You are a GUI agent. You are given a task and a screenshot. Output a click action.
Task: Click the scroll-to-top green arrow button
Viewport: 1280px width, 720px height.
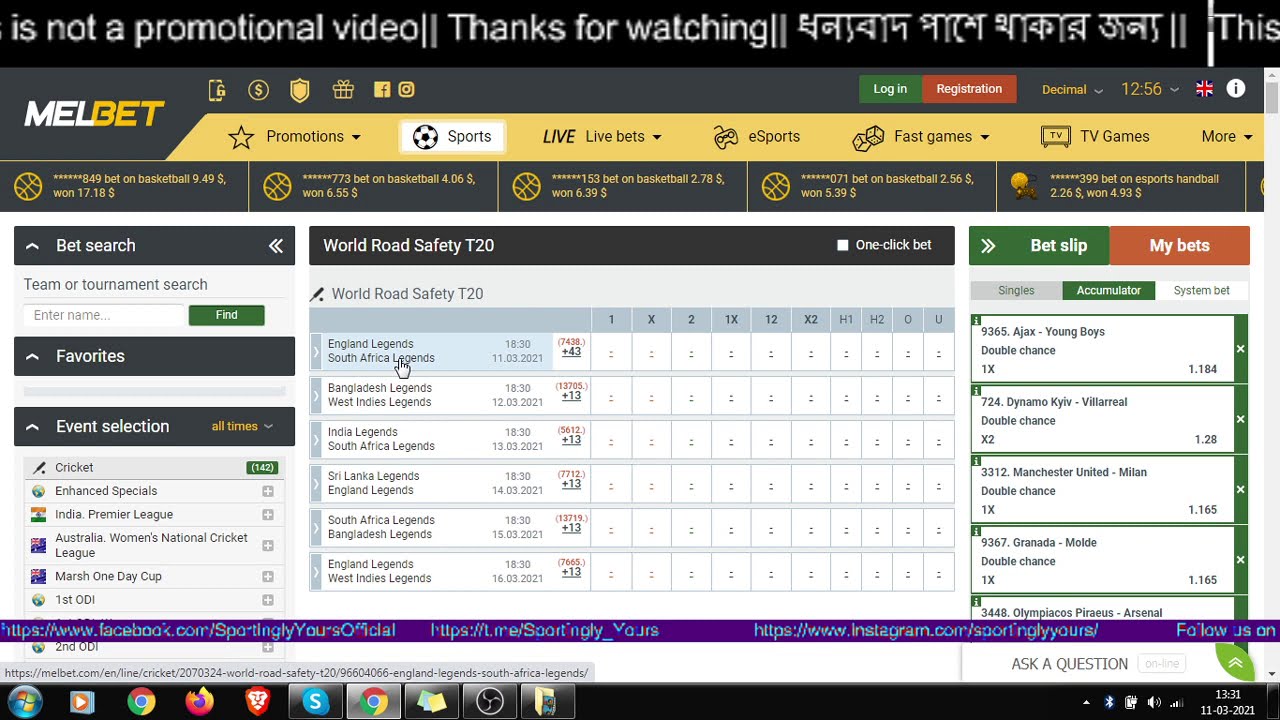click(1235, 662)
